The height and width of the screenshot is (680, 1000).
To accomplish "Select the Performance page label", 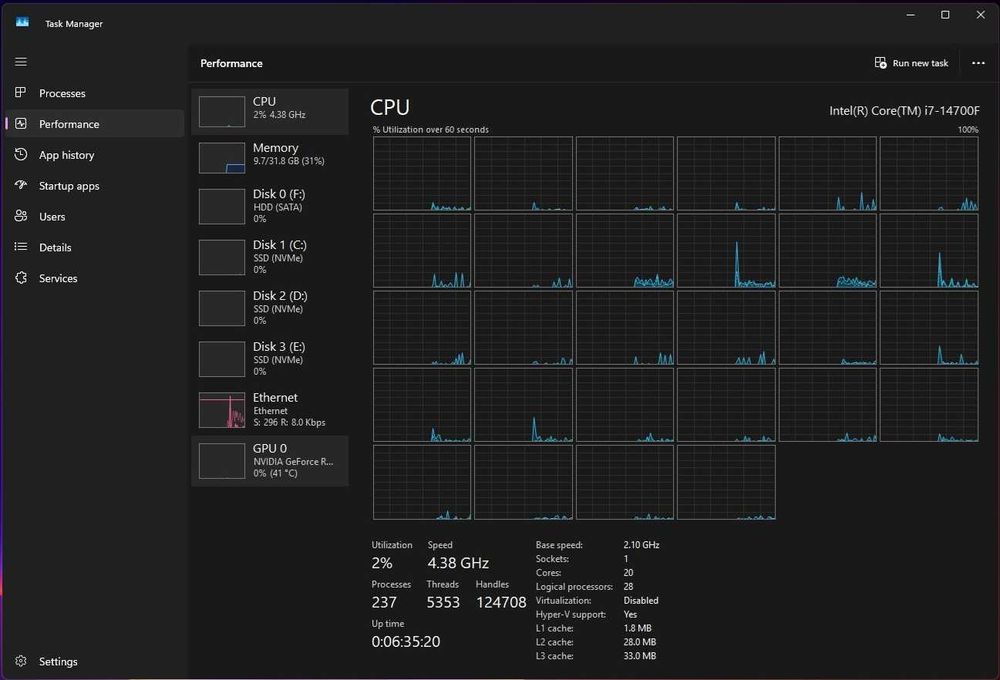I will pyautogui.click(x=69, y=124).
